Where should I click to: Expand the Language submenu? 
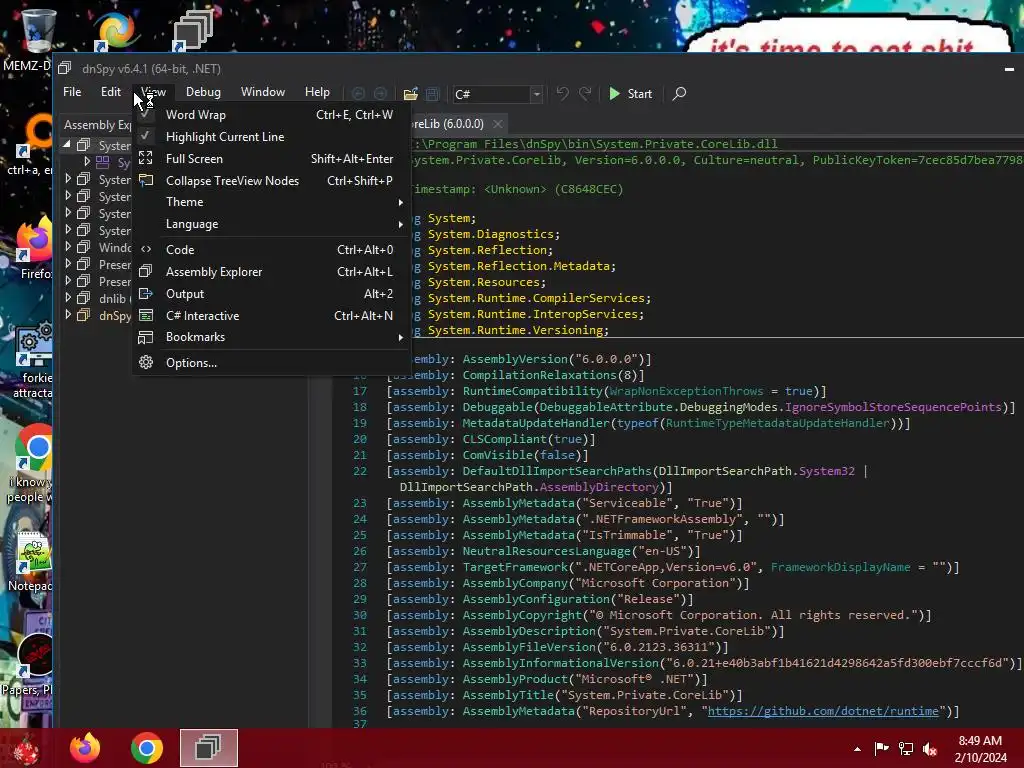coord(271,224)
